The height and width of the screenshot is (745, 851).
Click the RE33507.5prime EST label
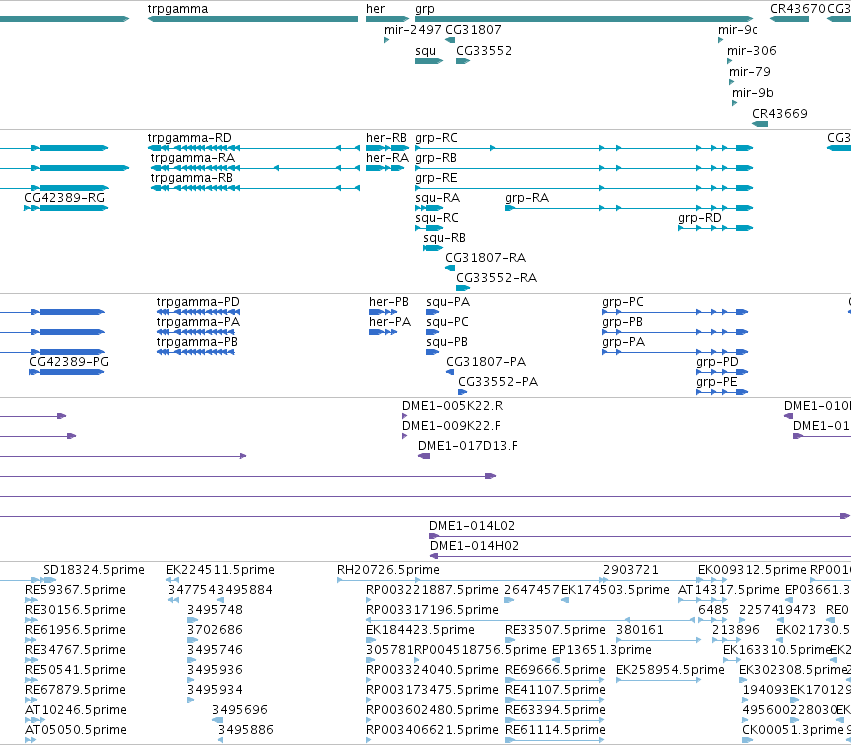coord(555,630)
